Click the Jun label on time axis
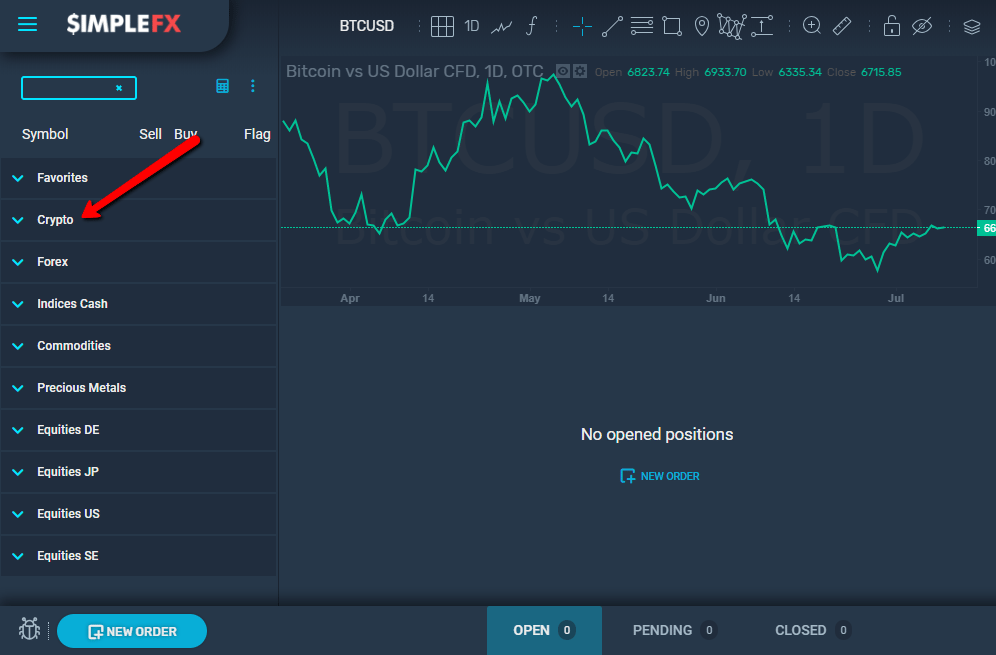 (x=716, y=298)
